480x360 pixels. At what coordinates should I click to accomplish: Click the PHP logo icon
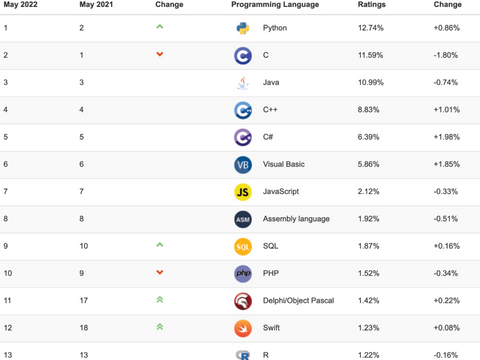point(243,274)
